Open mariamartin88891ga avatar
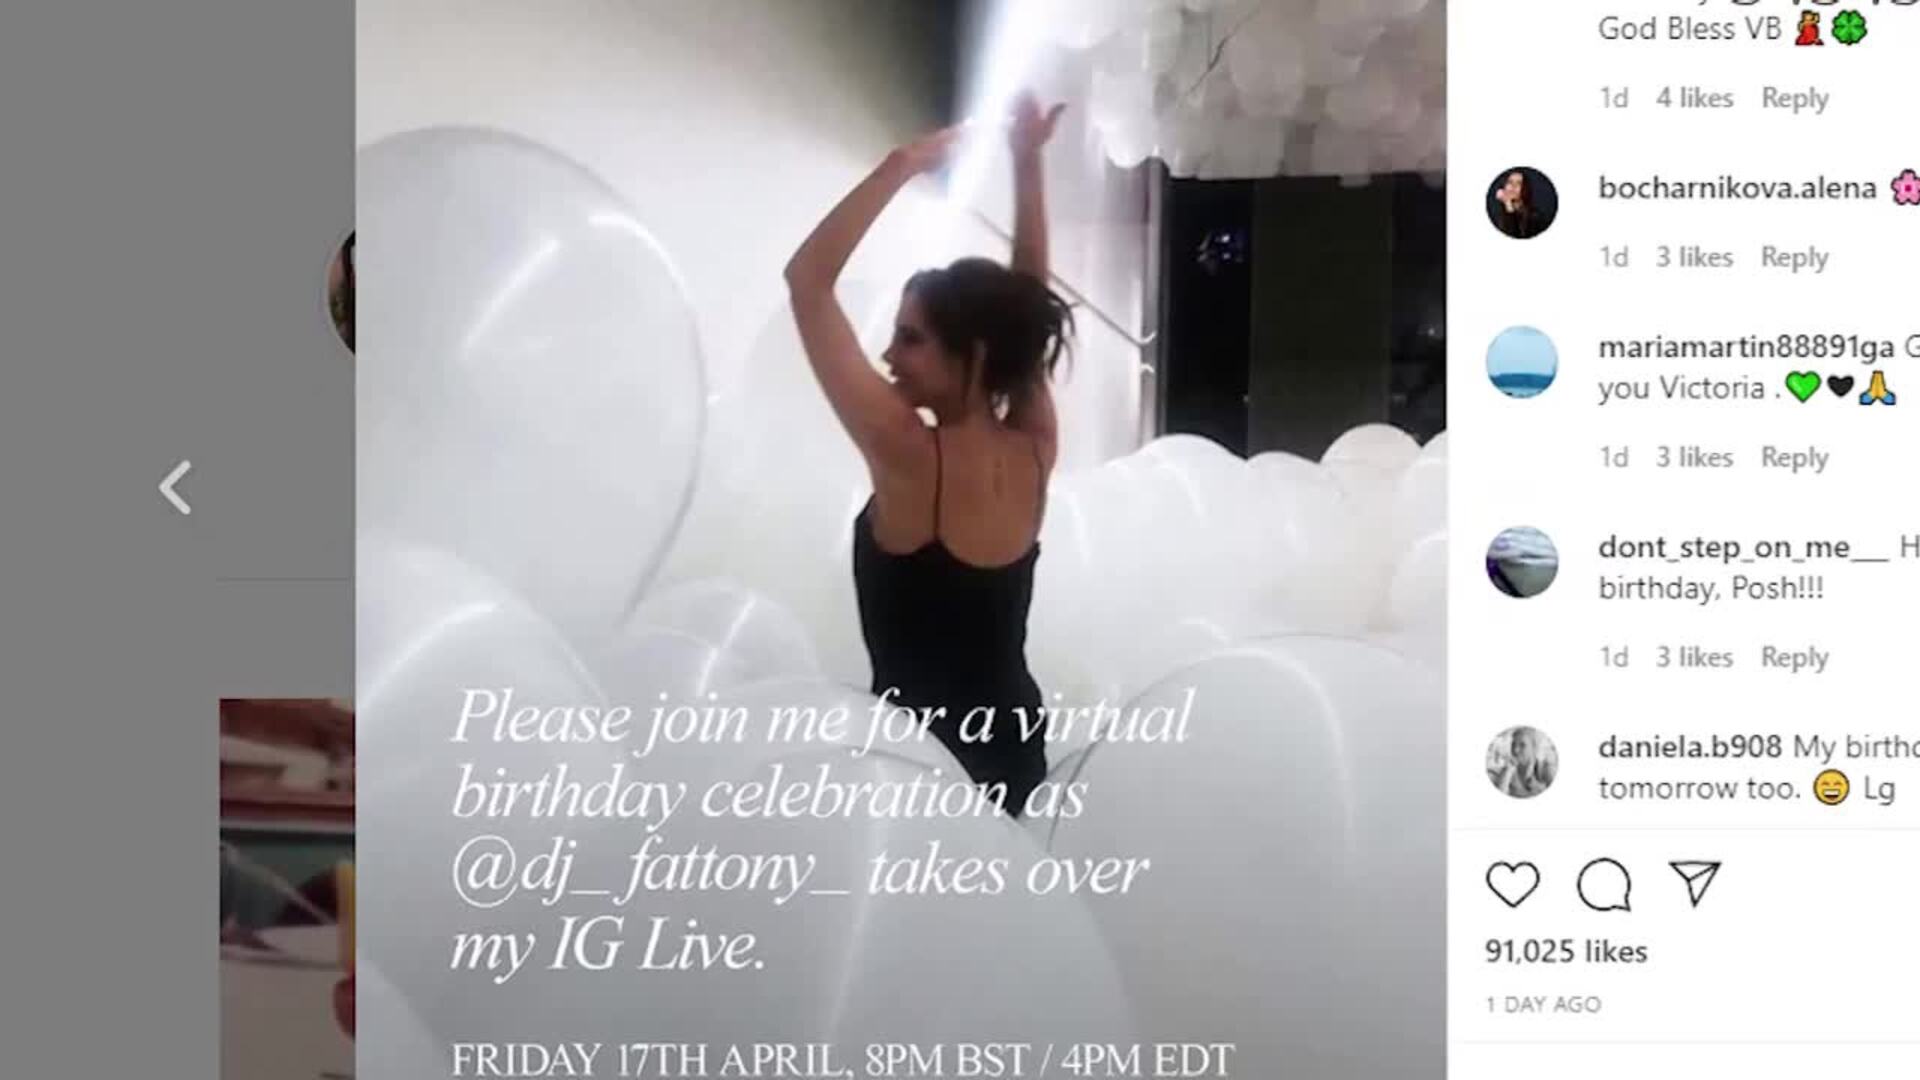This screenshot has width=1920, height=1080. (1521, 362)
